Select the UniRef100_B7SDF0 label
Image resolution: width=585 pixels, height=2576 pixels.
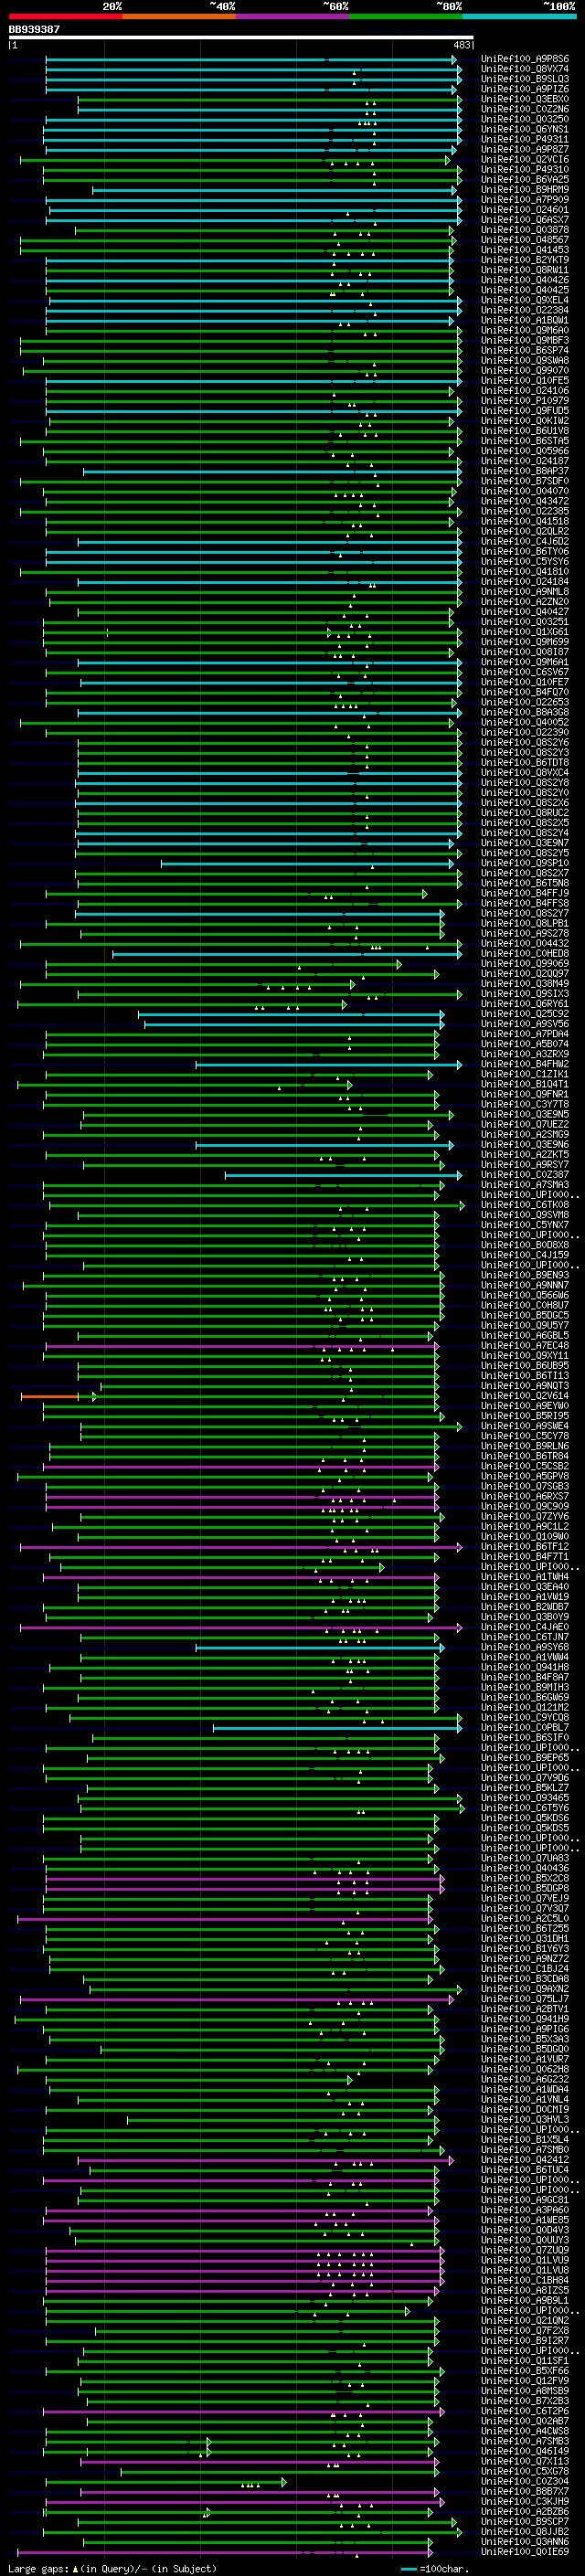click(525, 481)
